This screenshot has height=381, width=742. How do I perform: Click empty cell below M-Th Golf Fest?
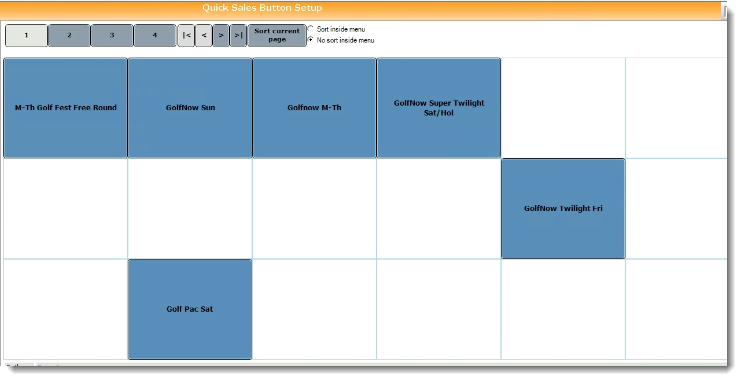click(65, 209)
